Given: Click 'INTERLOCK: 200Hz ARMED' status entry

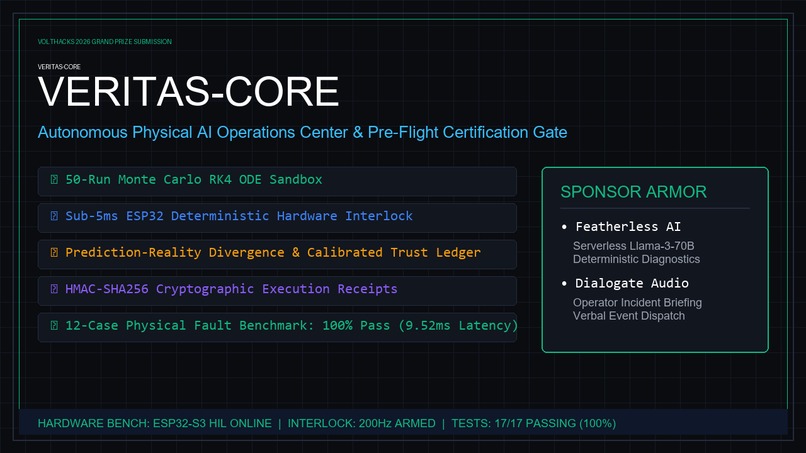Looking at the screenshot, I should pos(361,424).
